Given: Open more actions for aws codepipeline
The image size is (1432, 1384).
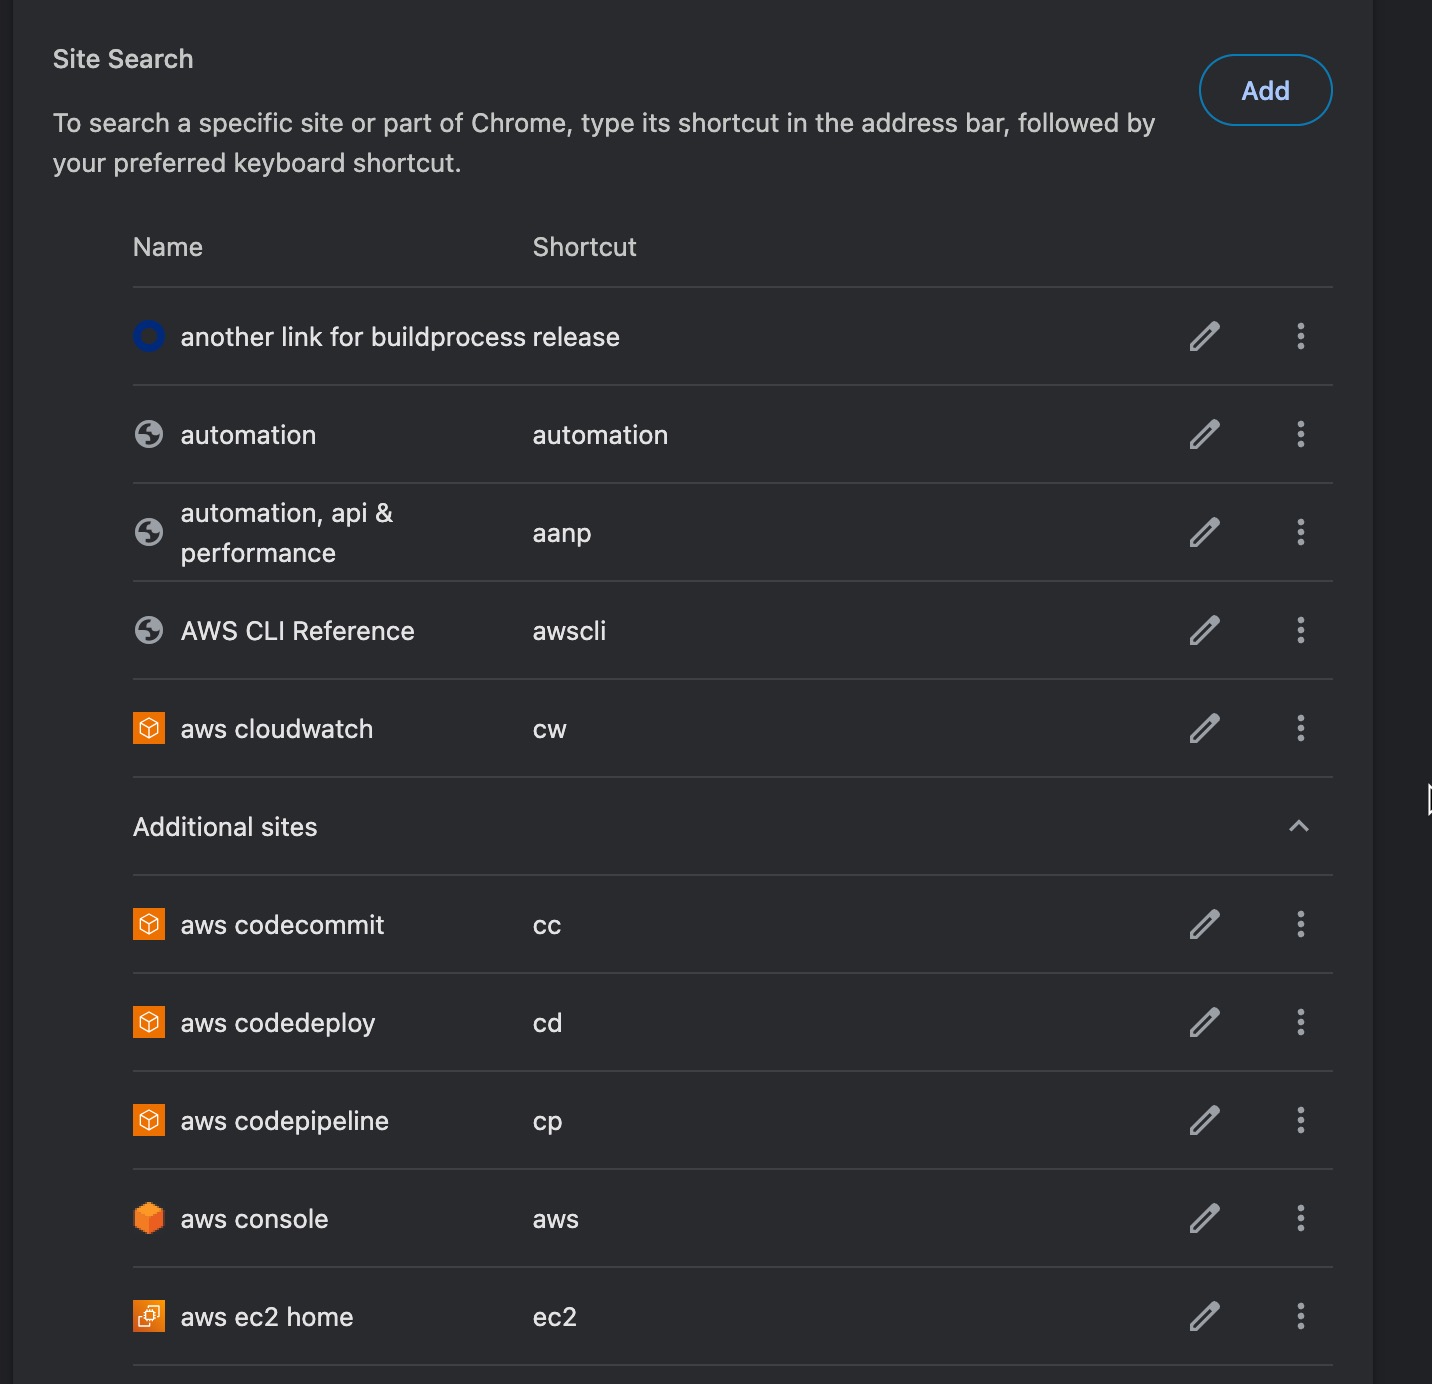Looking at the screenshot, I should [1300, 1120].
